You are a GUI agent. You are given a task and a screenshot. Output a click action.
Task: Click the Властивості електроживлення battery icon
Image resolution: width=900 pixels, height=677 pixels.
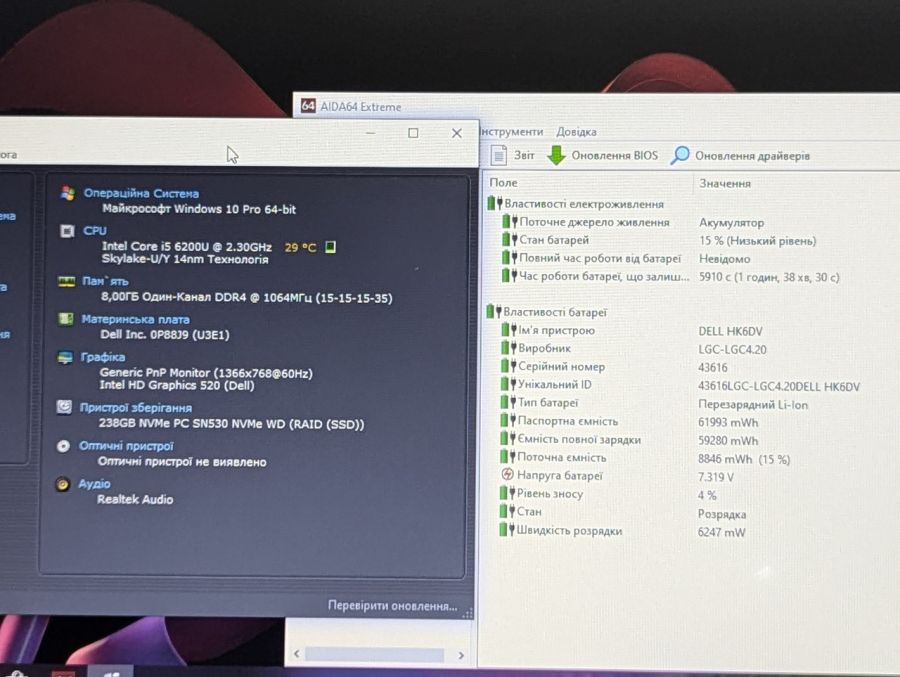coord(495,203)
